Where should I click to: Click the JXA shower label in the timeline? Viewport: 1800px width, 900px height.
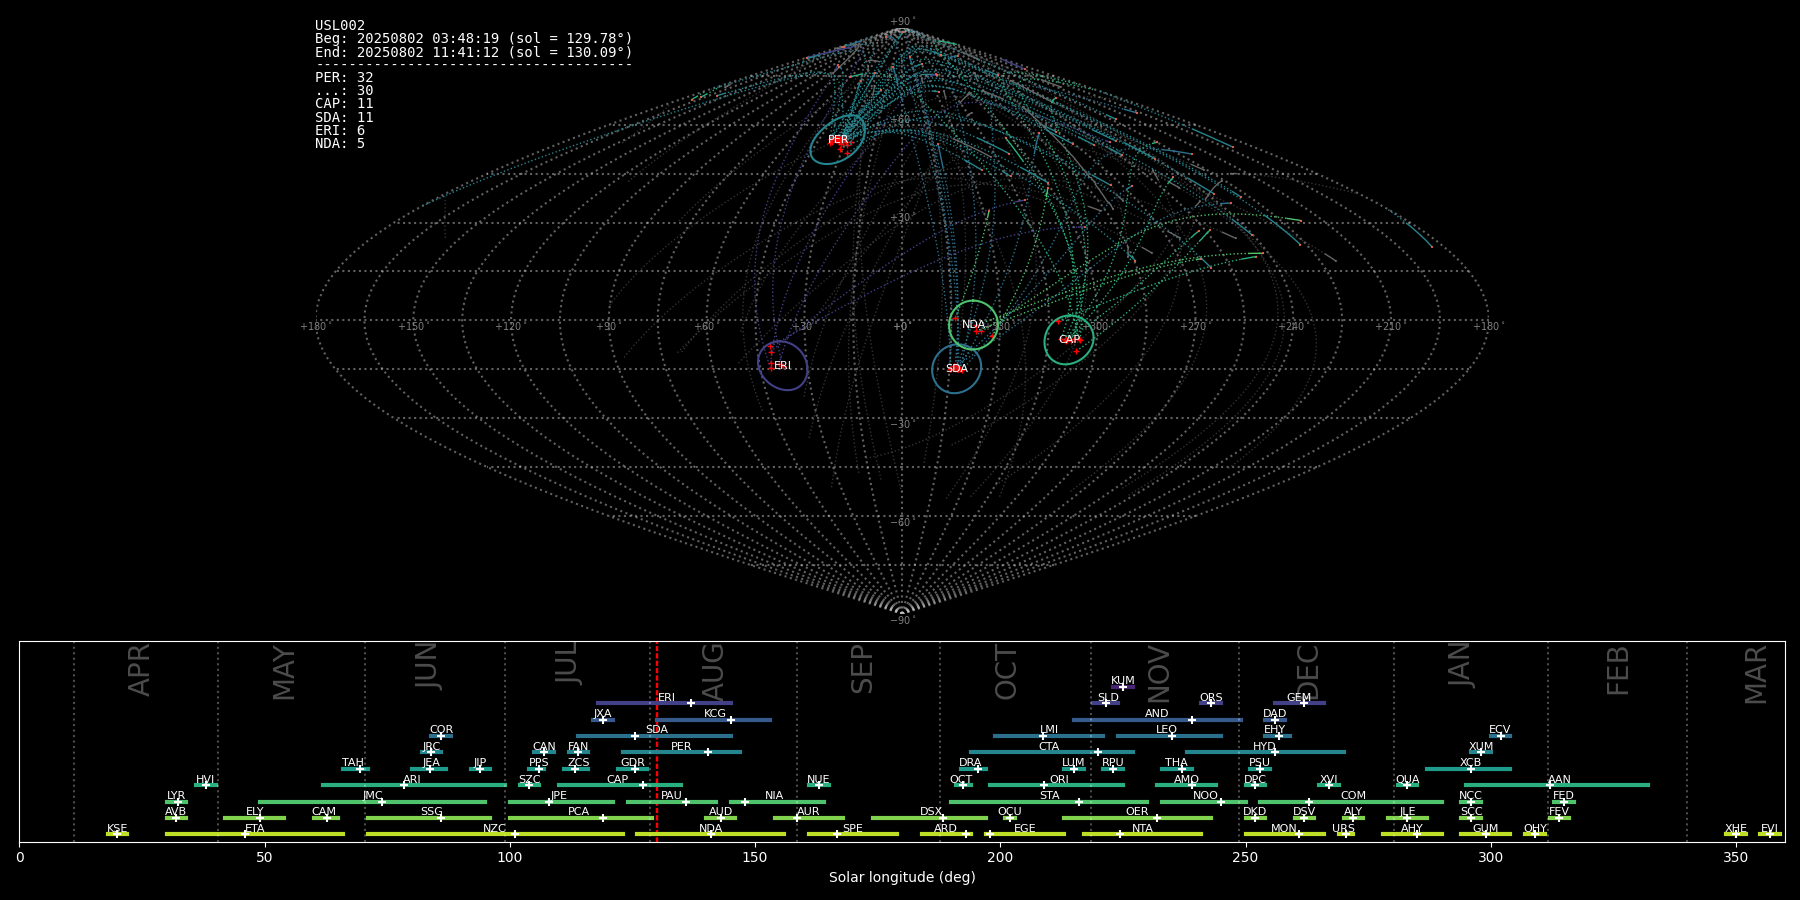(602, 714)
